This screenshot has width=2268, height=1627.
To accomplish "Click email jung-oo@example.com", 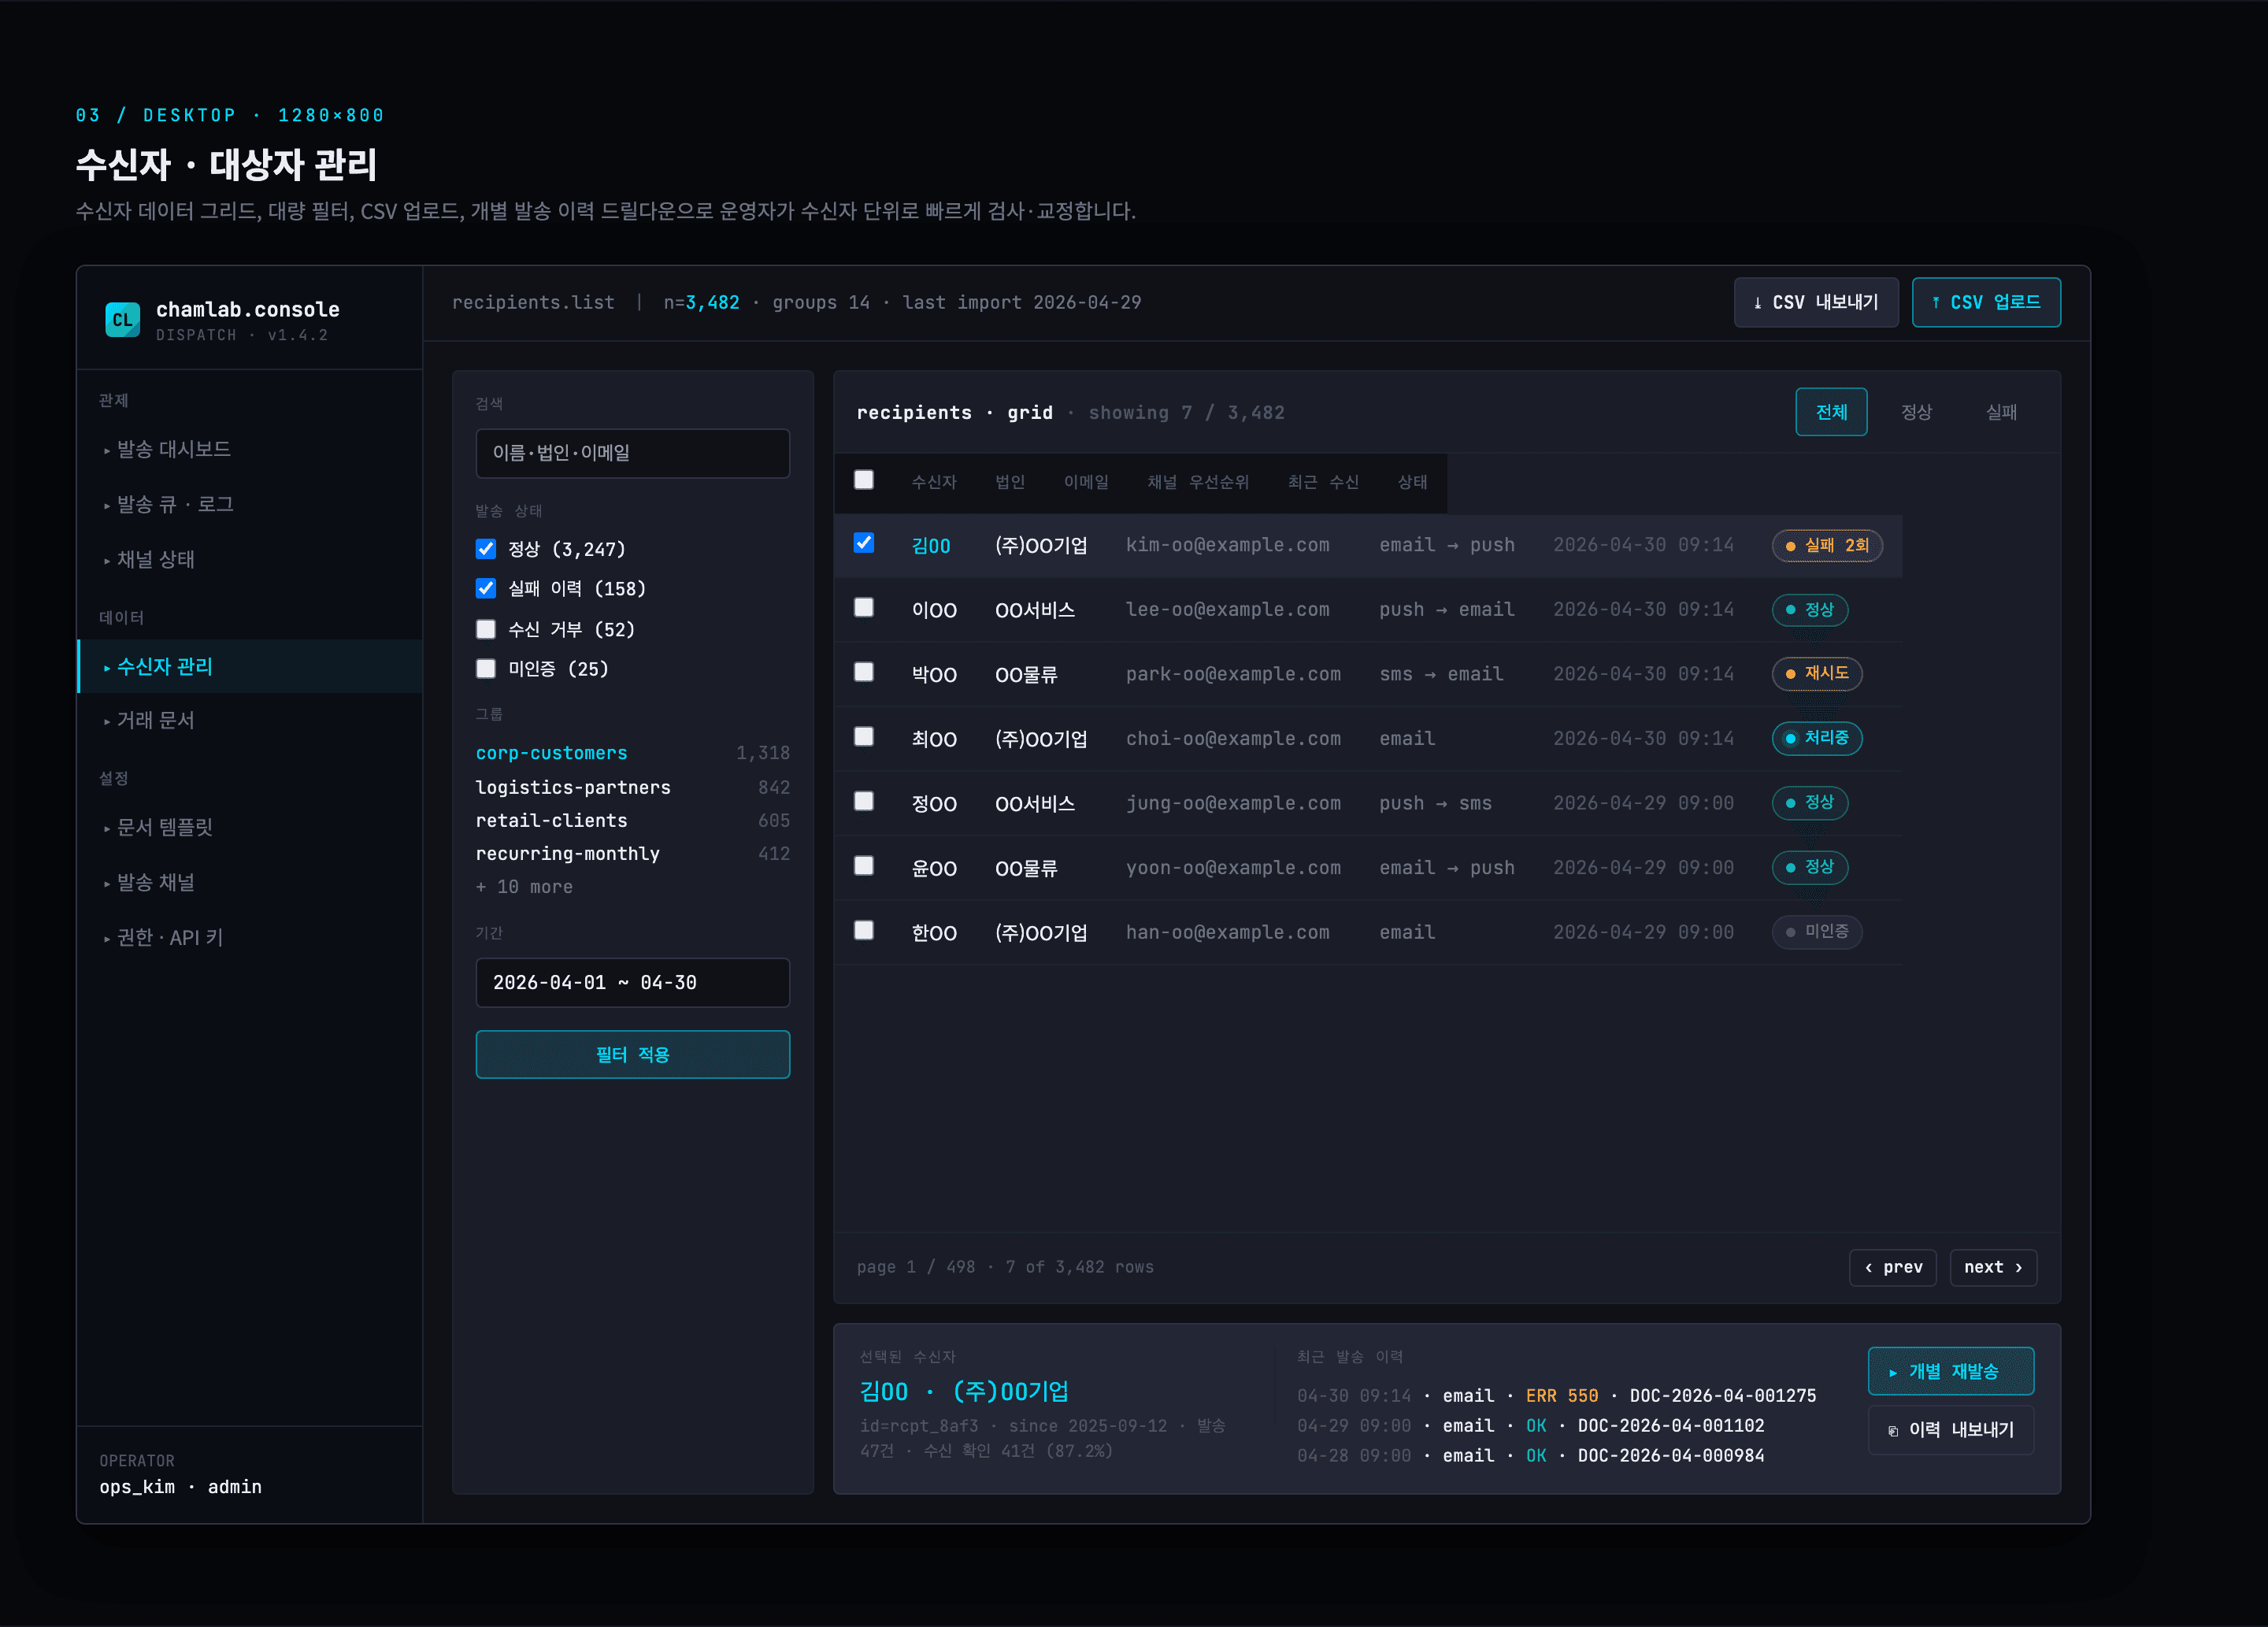I will [x=1233, y=803].
